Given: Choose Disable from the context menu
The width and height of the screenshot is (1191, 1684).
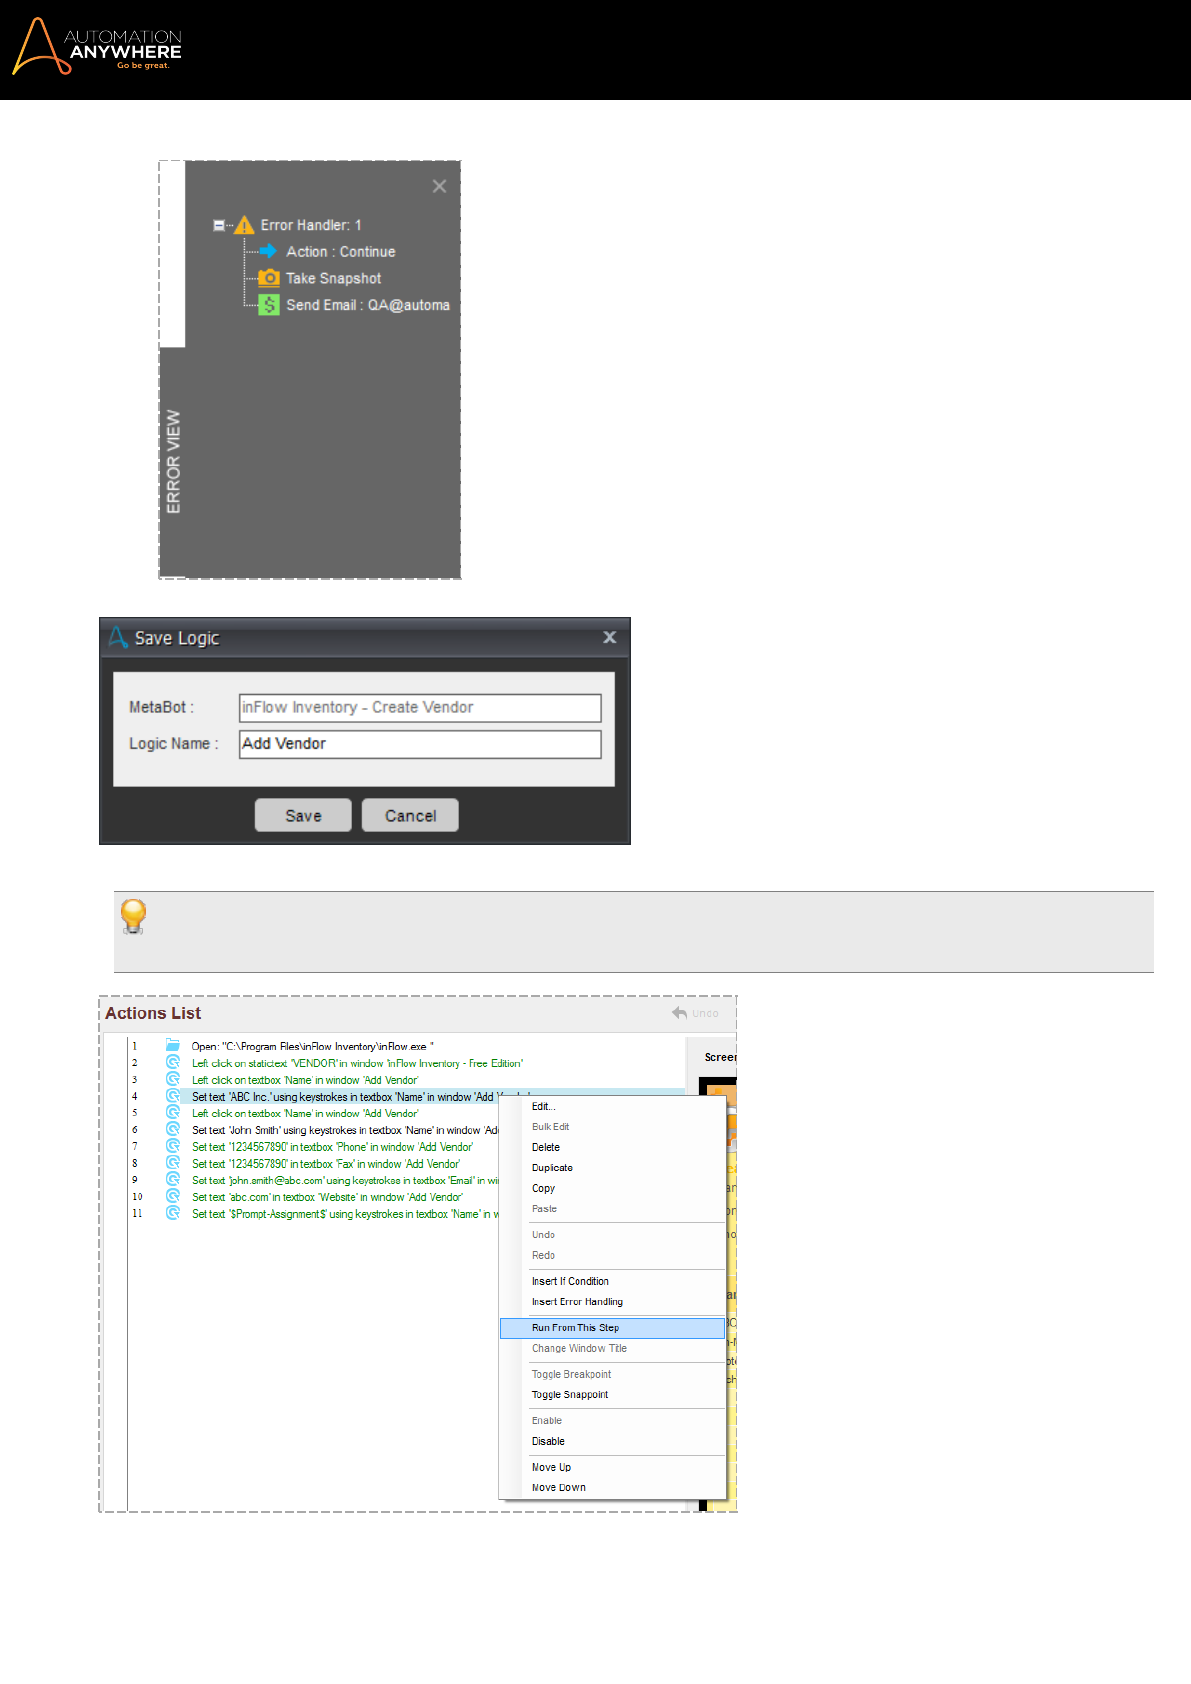Looking at the screenshot, I should click(x=612, y=1441).
